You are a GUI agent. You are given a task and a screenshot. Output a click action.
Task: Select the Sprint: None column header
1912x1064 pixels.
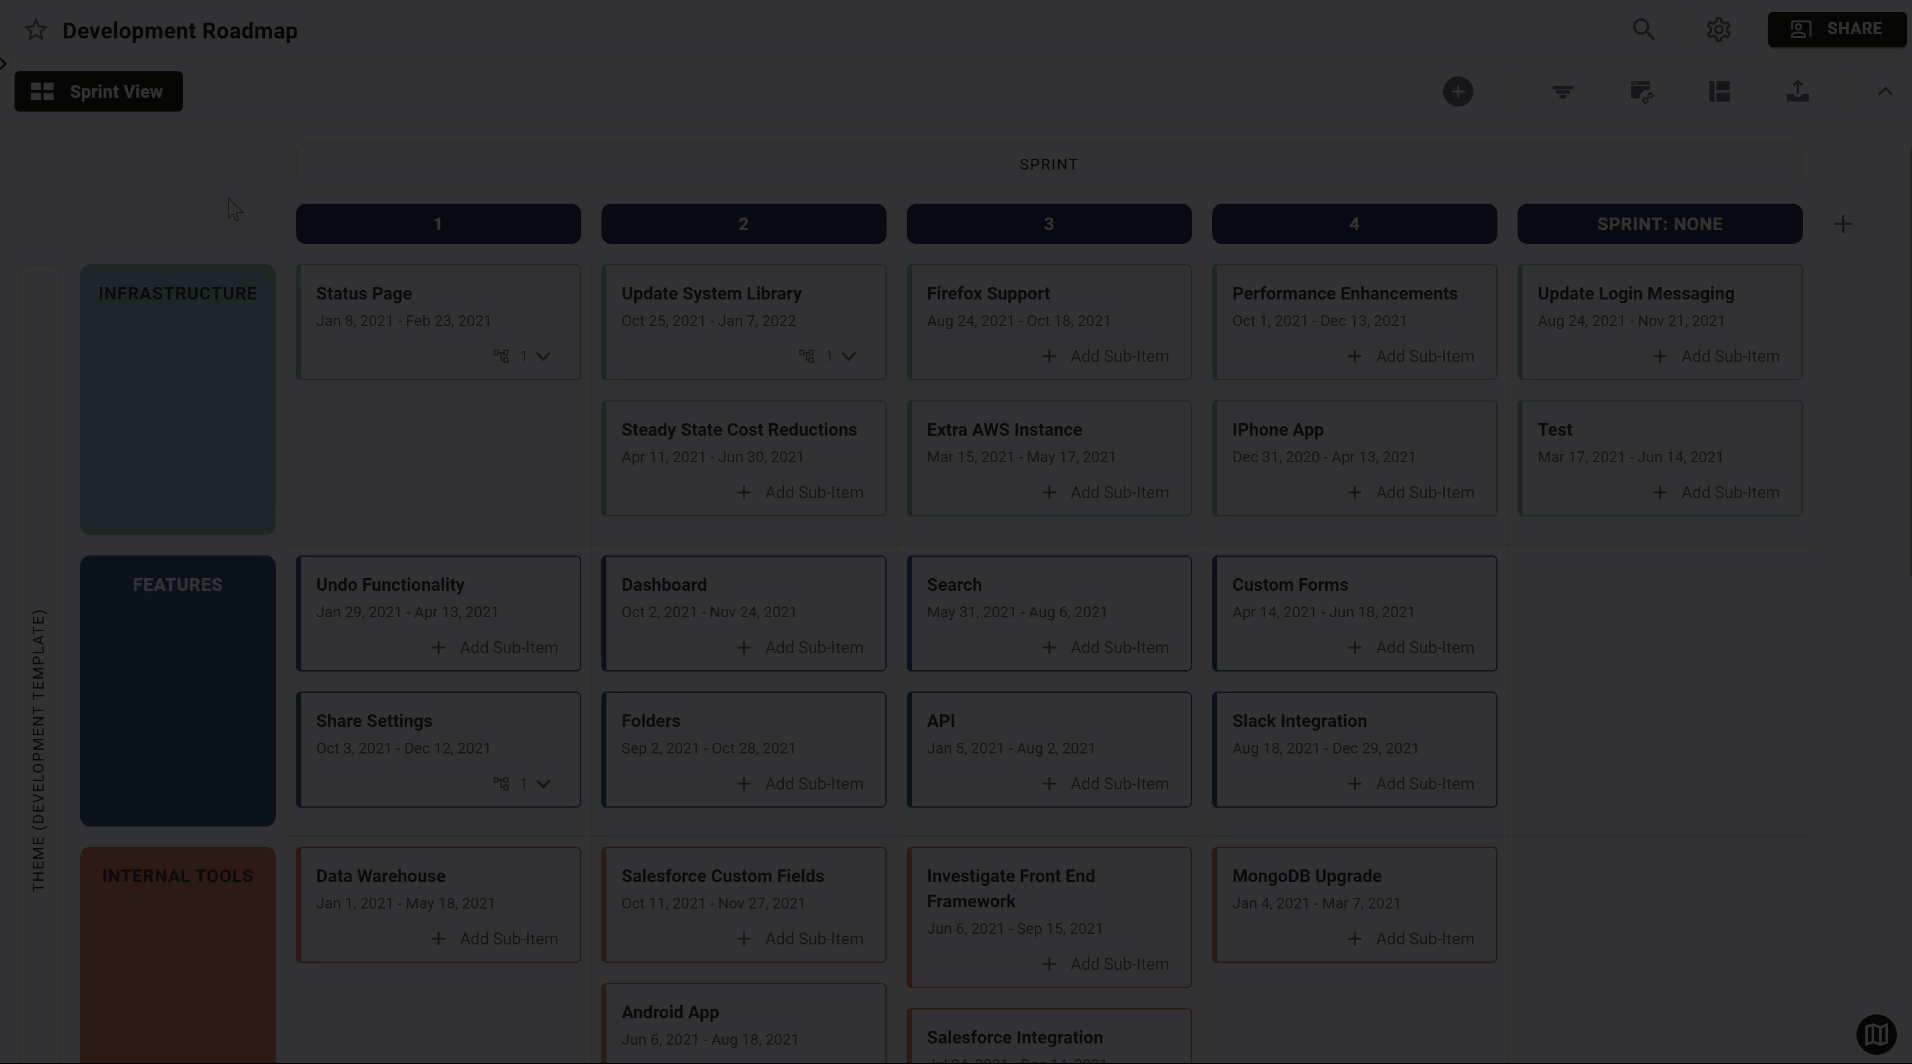(x=1659, y=224)
